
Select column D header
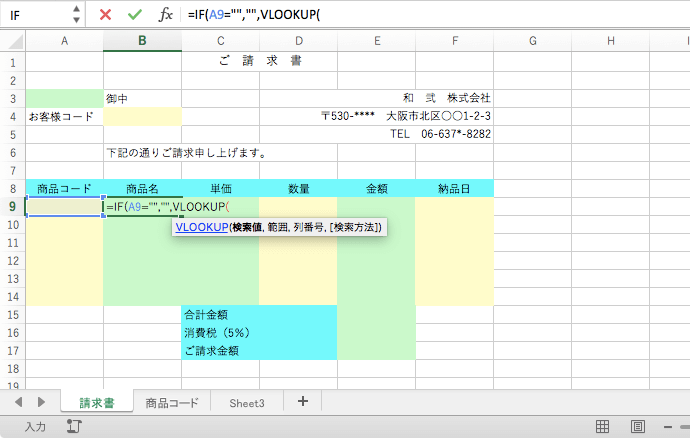pyautogui.click(x=299, y=41)
